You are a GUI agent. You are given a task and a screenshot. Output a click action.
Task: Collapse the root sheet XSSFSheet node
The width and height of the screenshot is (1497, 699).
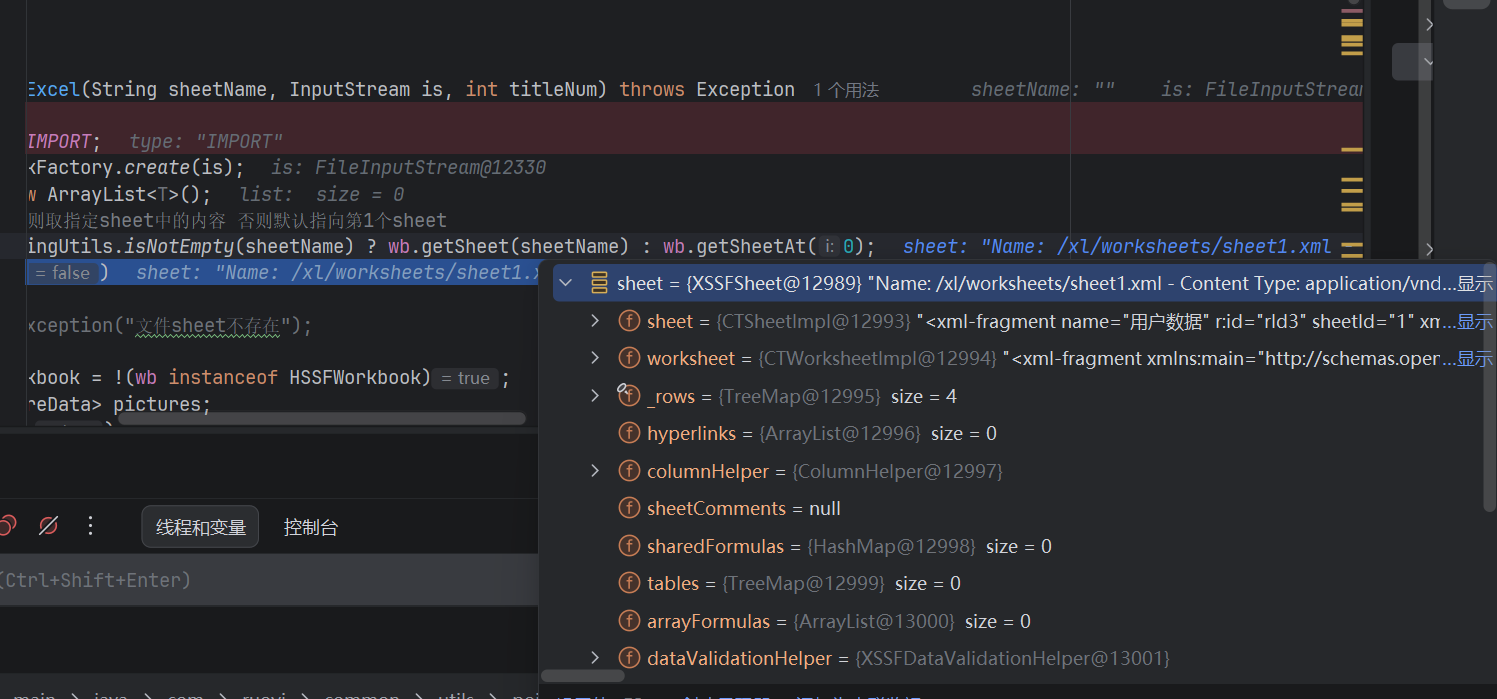pyautogui.click(x=566, y=283)
